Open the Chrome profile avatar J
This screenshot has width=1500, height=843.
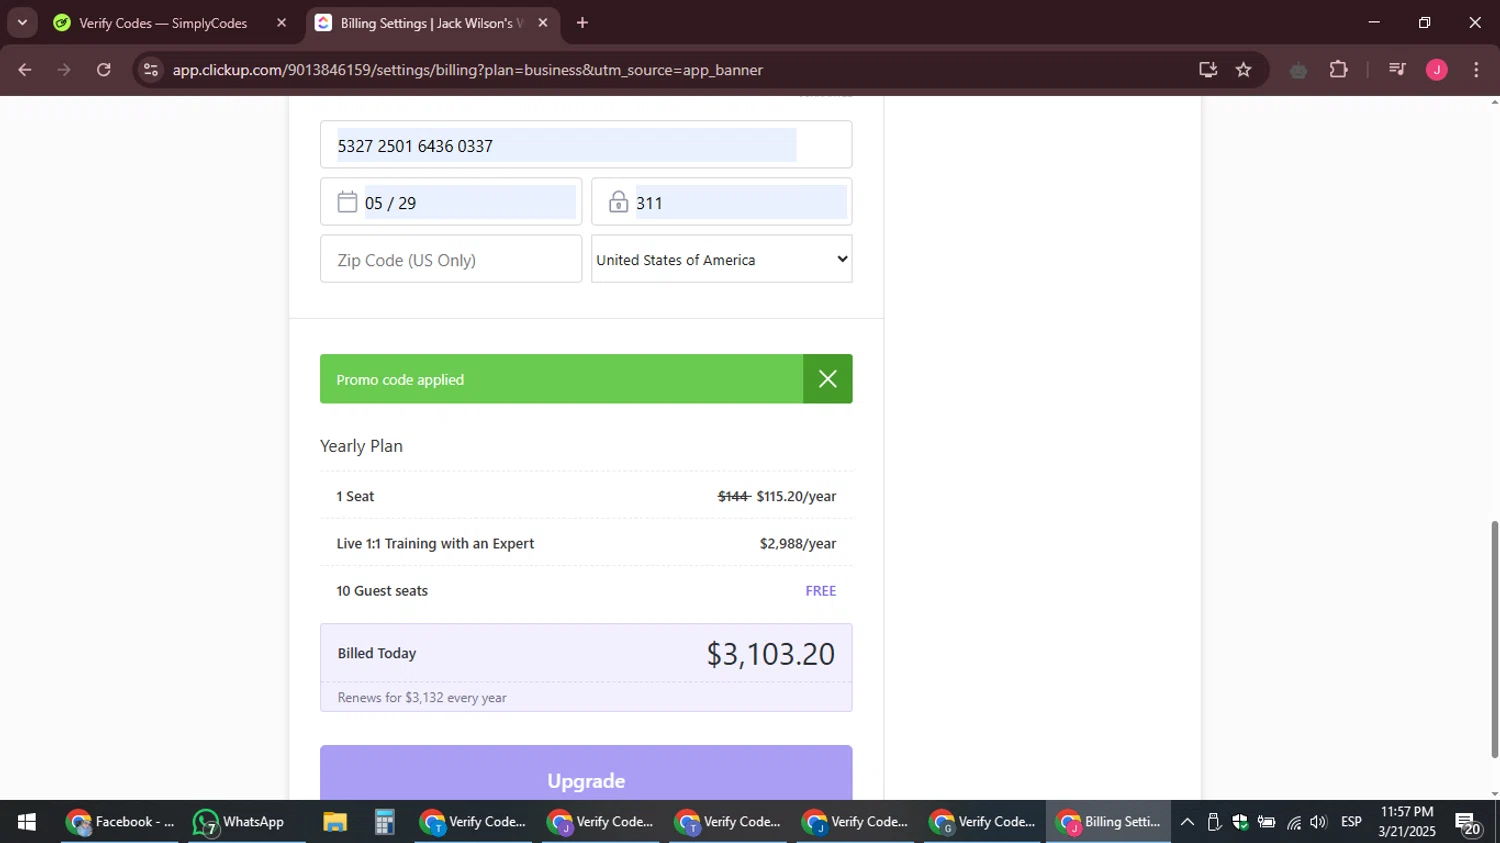[x=1437, y=70]
